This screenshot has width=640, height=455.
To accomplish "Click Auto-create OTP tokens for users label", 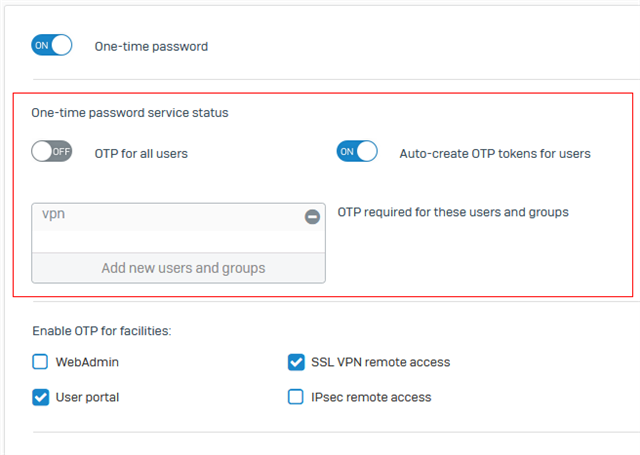I will tap(495, 154).
